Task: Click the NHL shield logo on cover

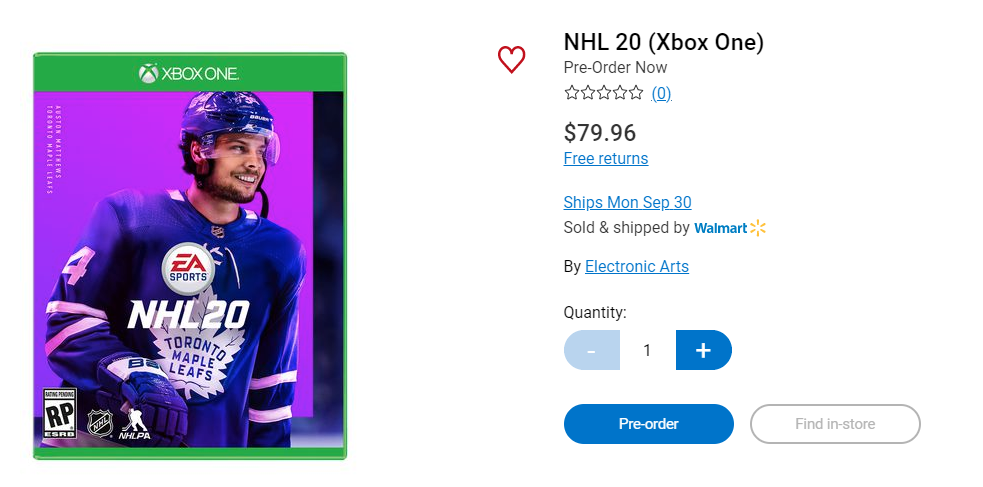Action: [x=100, y=420]
